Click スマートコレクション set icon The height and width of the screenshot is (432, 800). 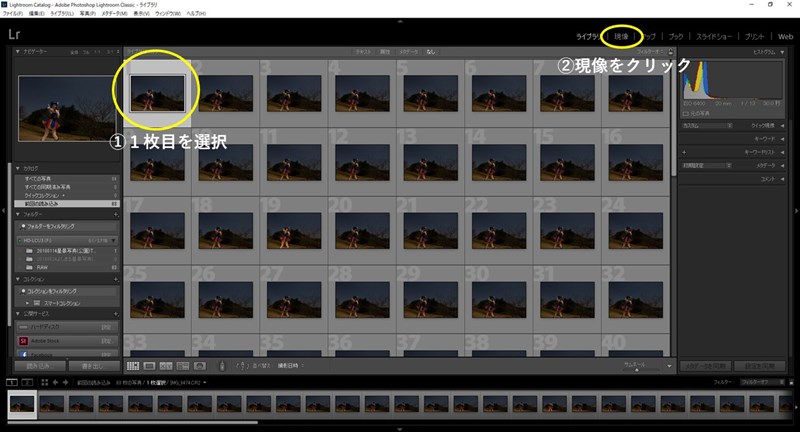pos(37,303)
